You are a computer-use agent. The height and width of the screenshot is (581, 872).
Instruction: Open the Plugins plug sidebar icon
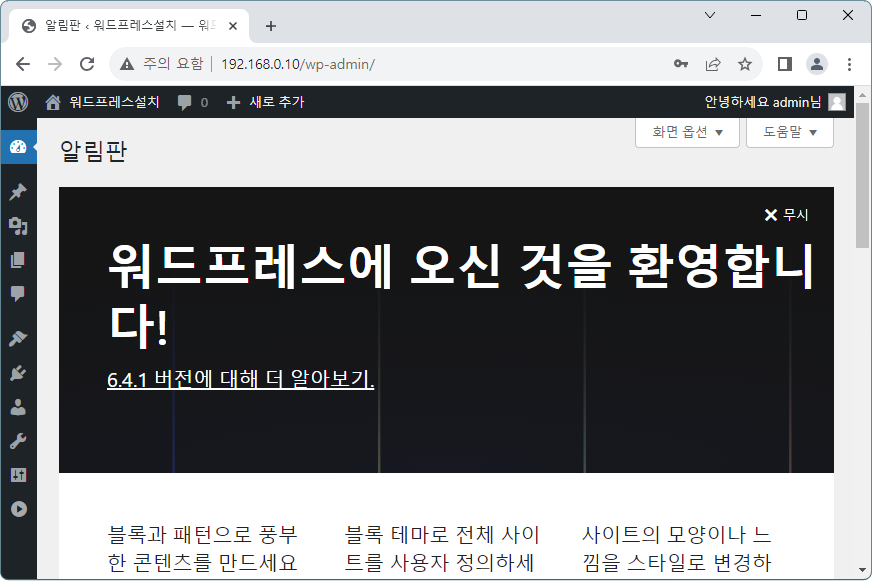(18, 373)
